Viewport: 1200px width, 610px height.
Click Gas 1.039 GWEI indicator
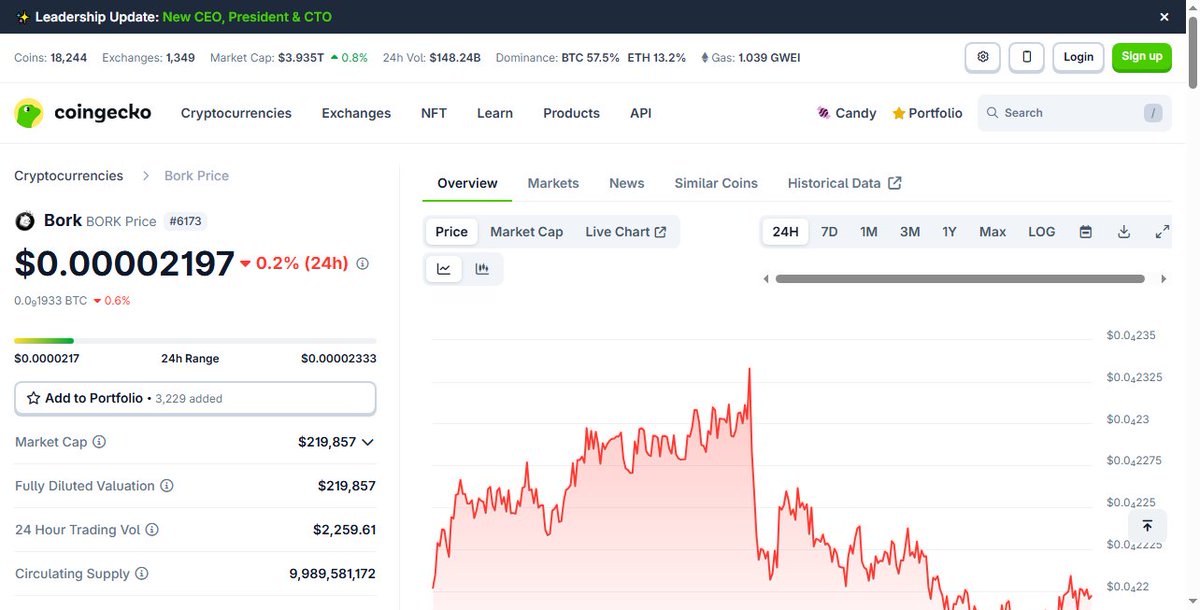[750, 57]
